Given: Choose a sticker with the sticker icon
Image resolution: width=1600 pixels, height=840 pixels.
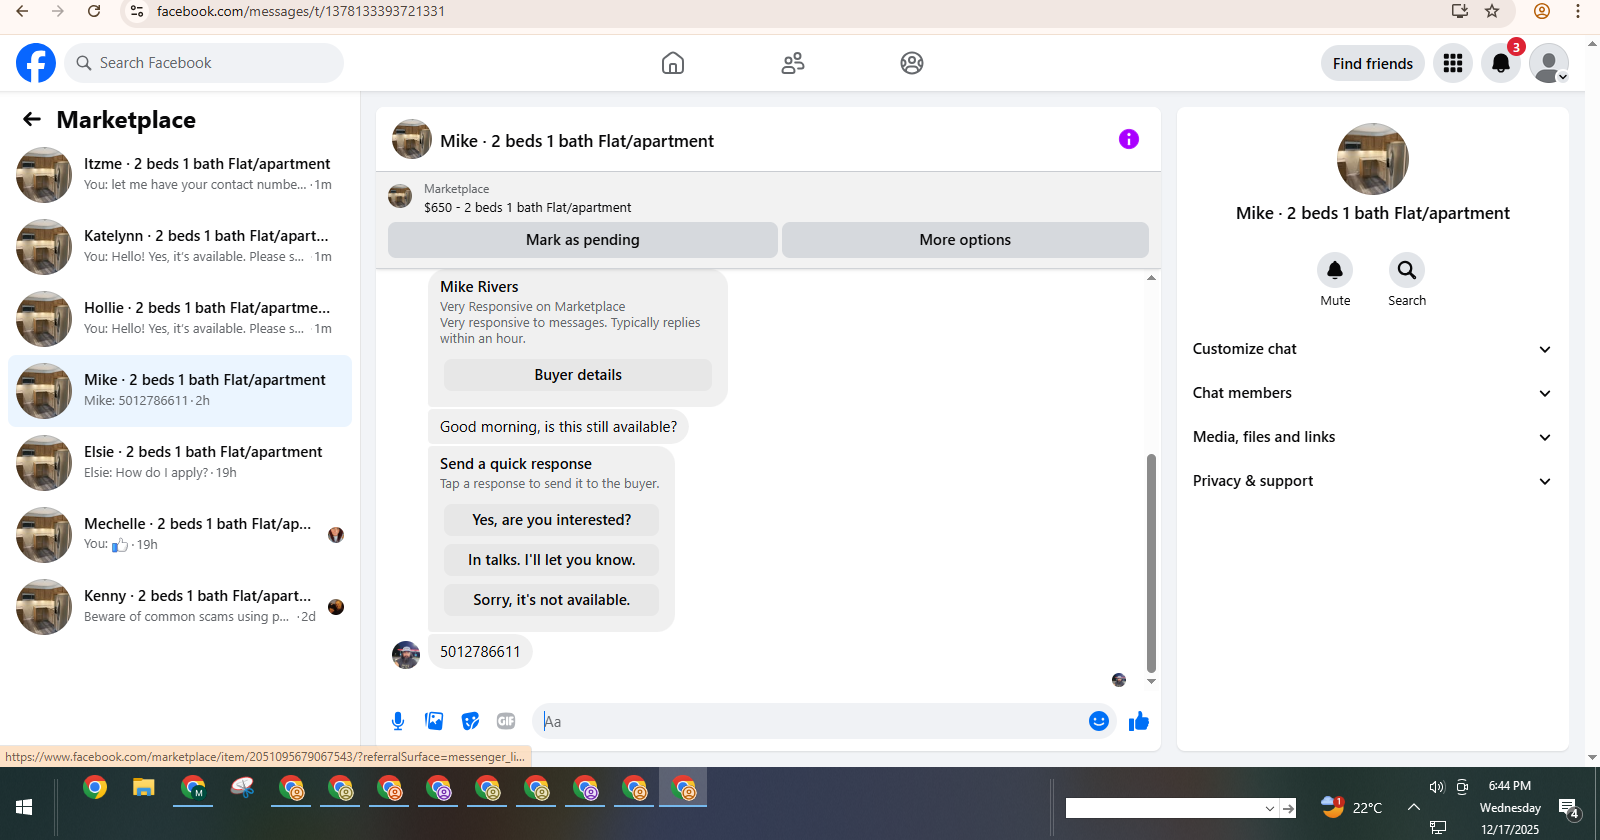Looking at the screenshot, I should 470,721.
